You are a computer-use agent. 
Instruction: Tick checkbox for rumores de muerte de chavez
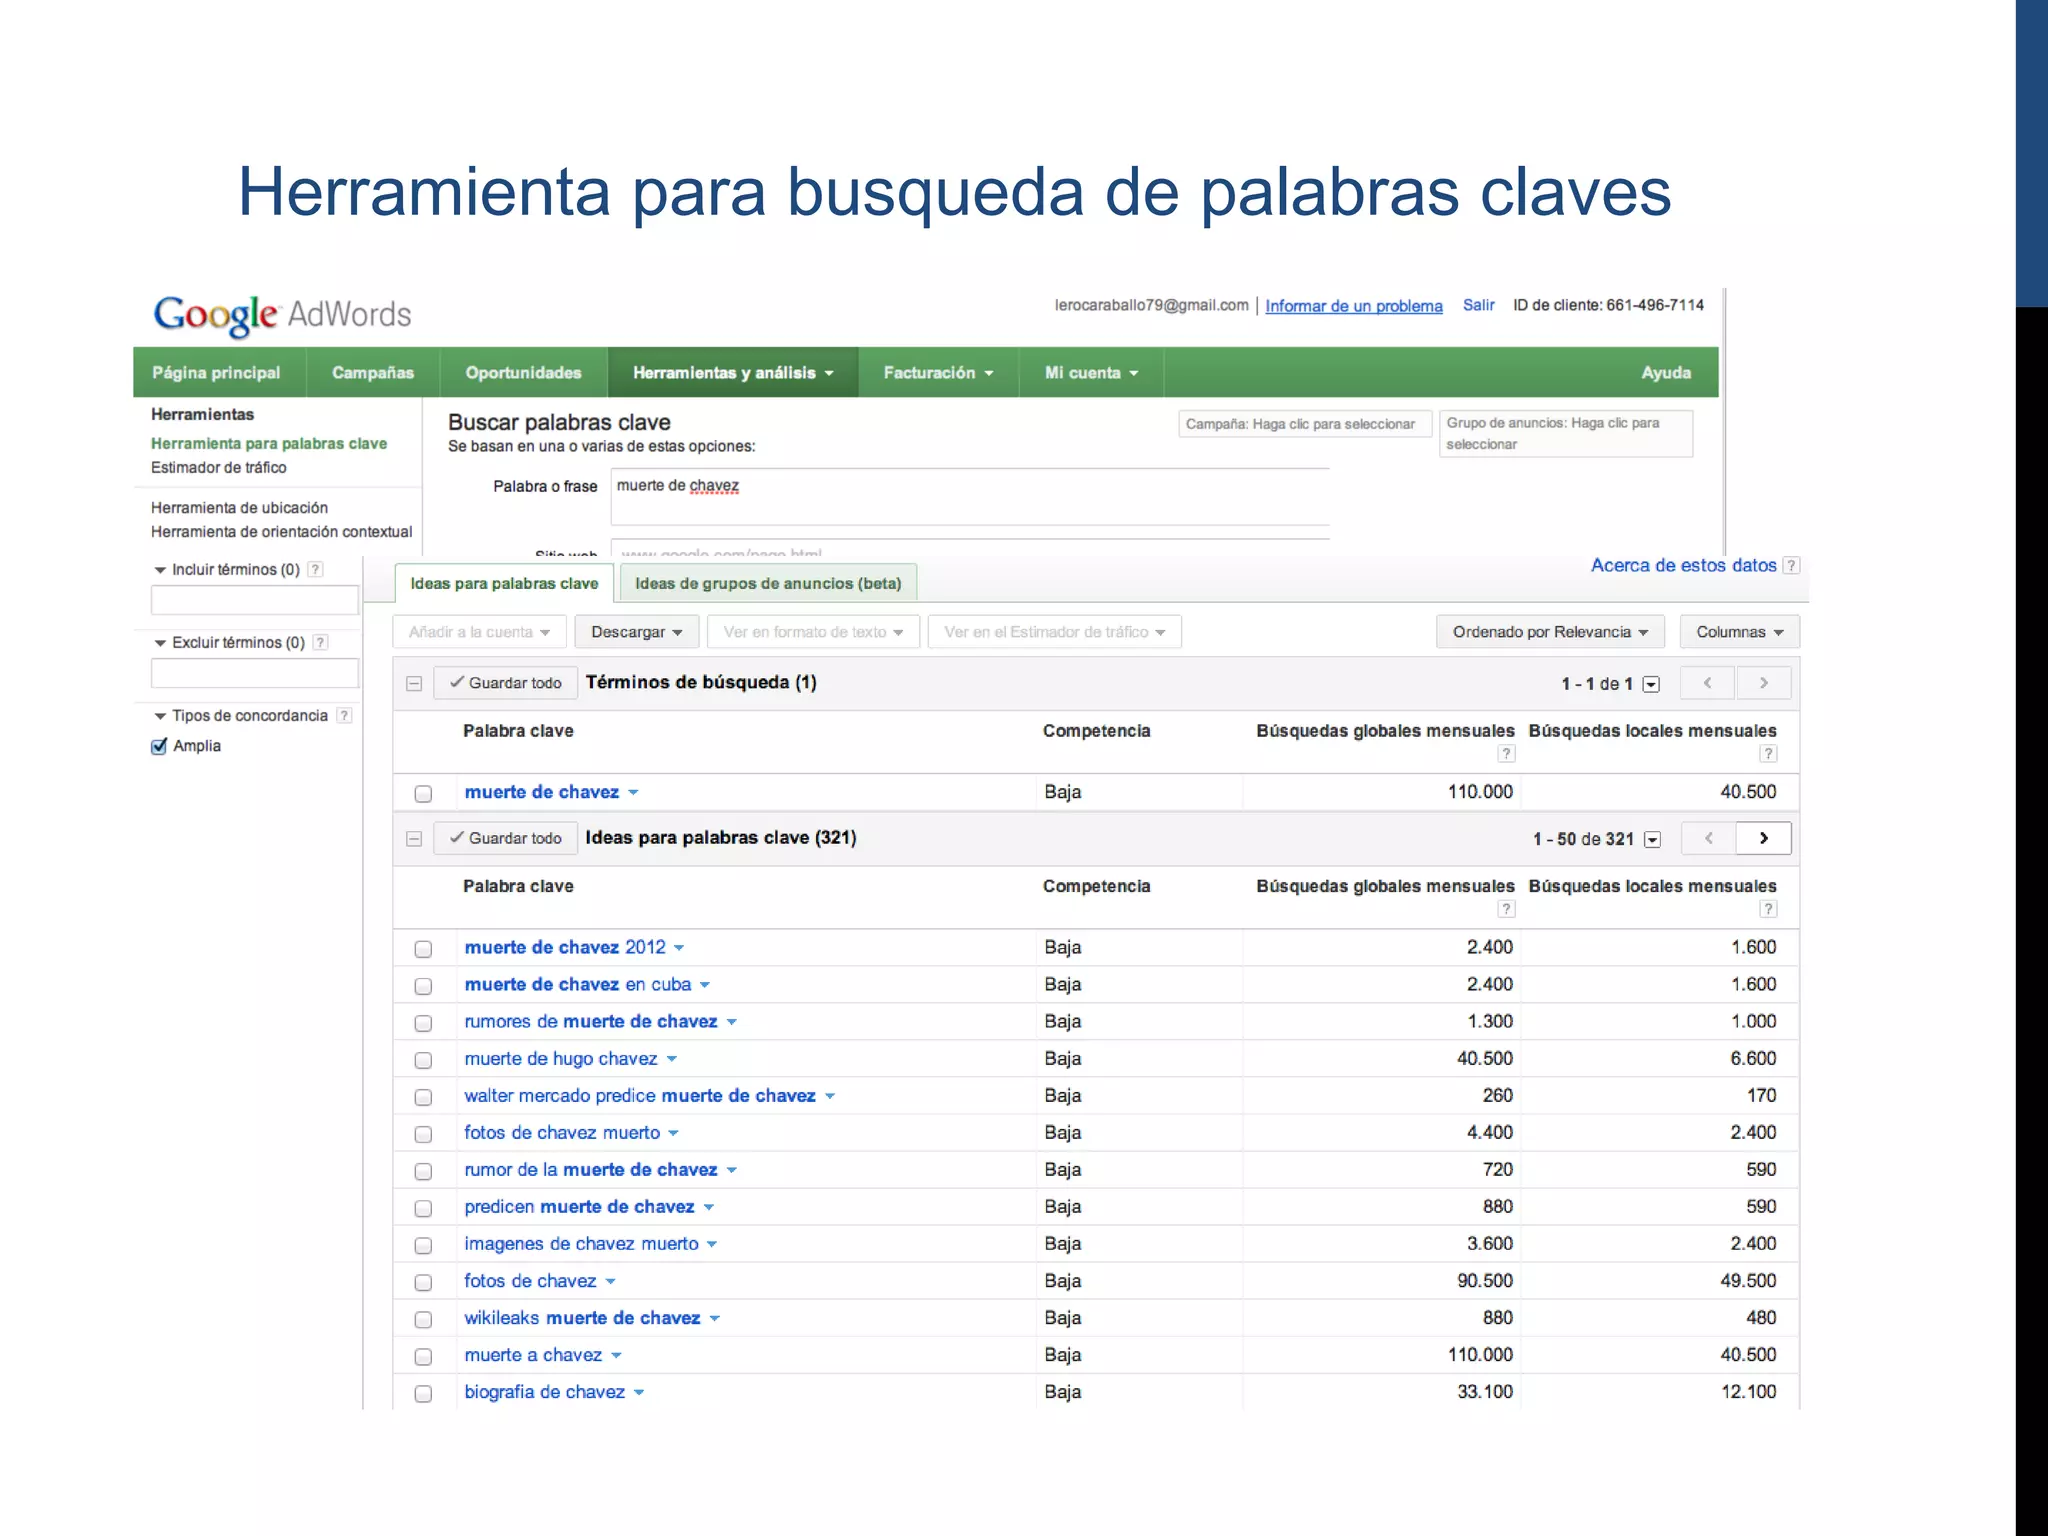[423, 1022]
